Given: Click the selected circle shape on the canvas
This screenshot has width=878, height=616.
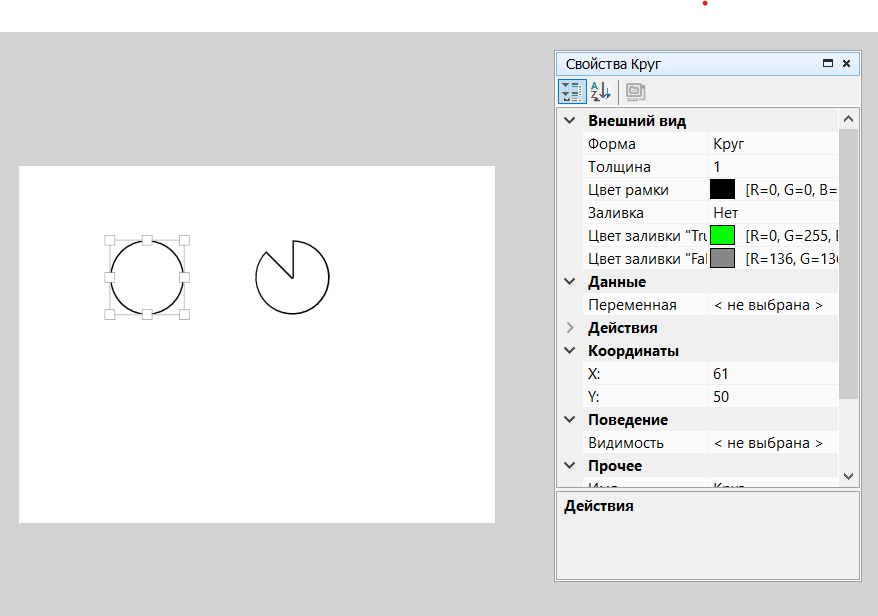Looking at the screenshot, I should point(147,277).
